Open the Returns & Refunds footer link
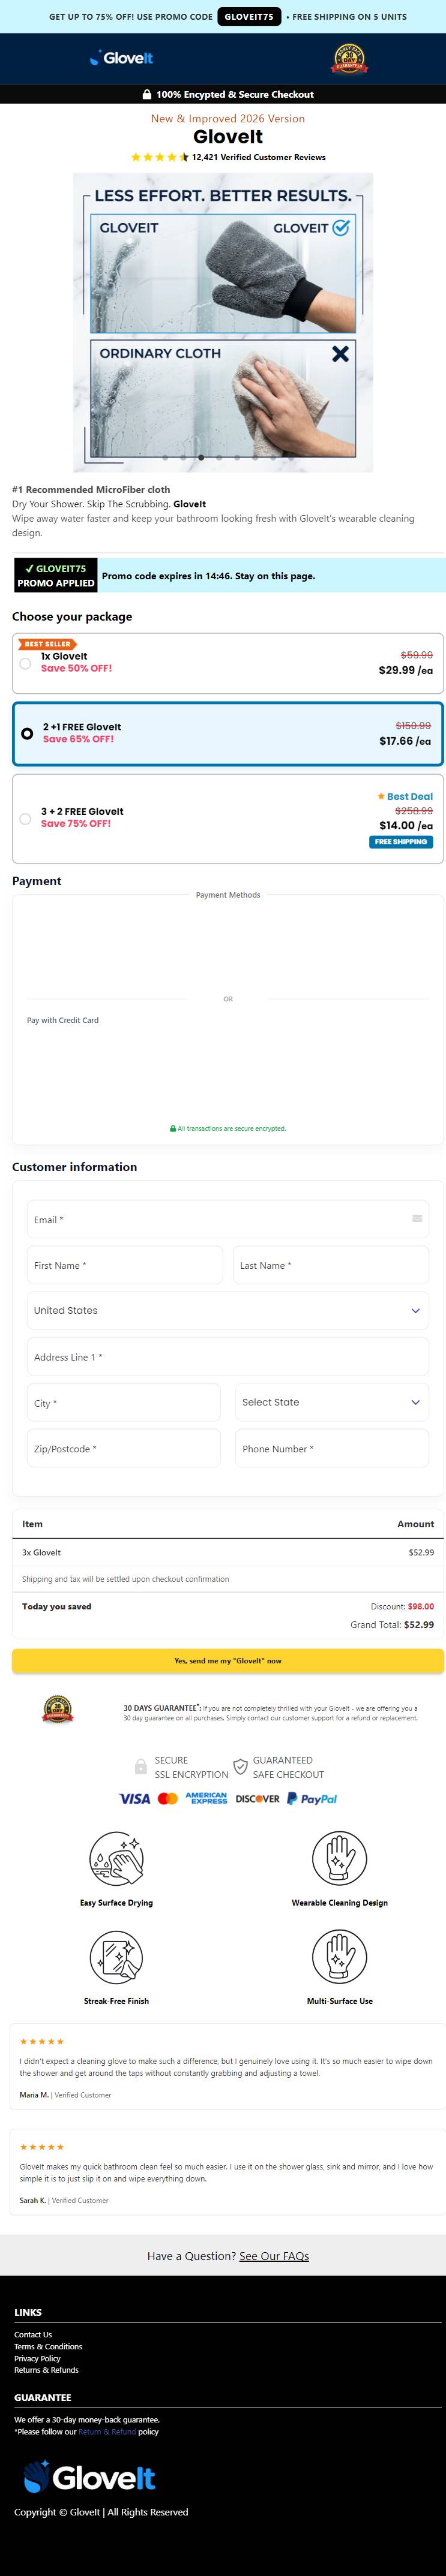Viewport: 446px width, 2576px height. point(46,2369)
